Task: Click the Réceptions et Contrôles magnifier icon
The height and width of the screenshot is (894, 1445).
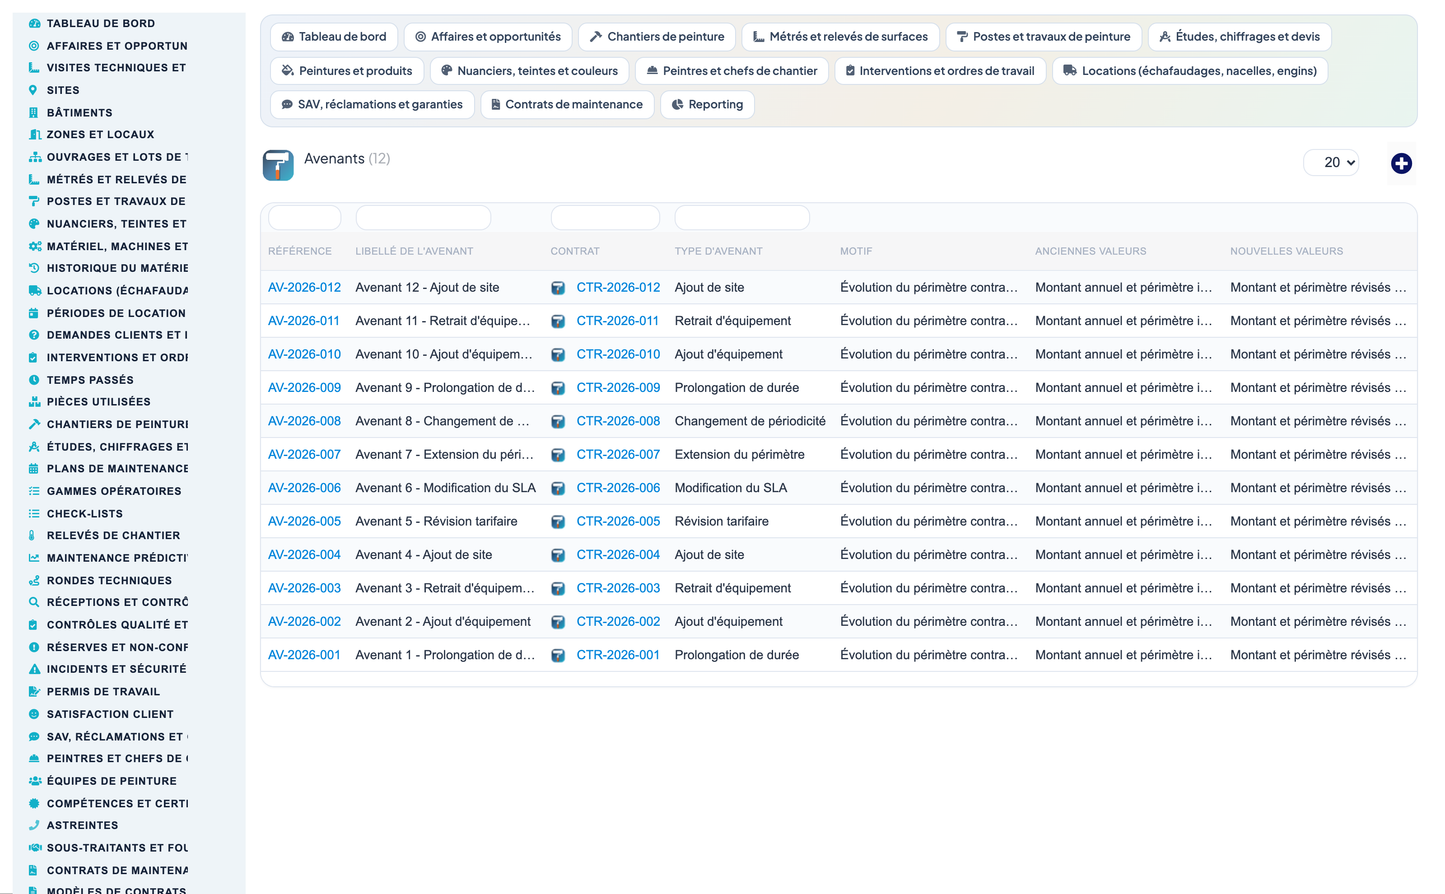Action: click(x=34, y=602)
